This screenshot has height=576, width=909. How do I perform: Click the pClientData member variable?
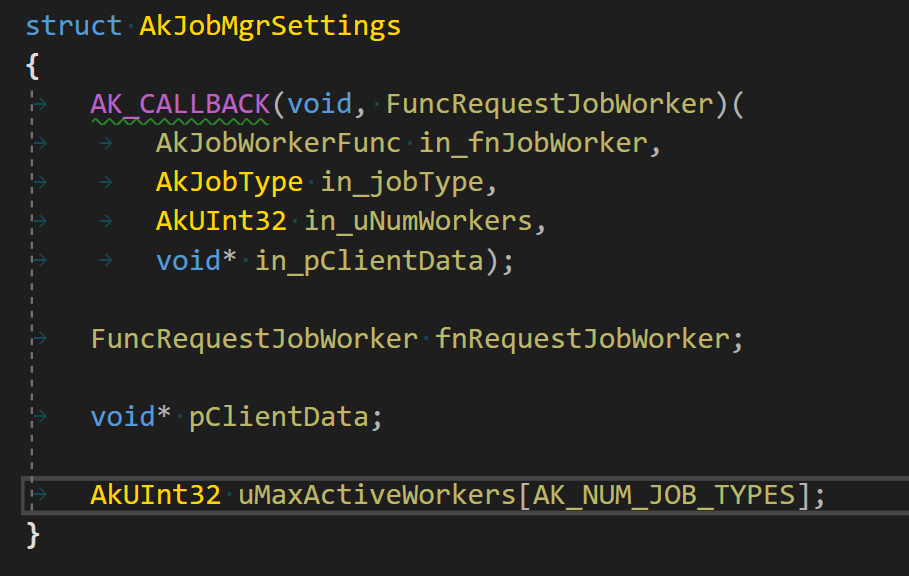(279, 416)
